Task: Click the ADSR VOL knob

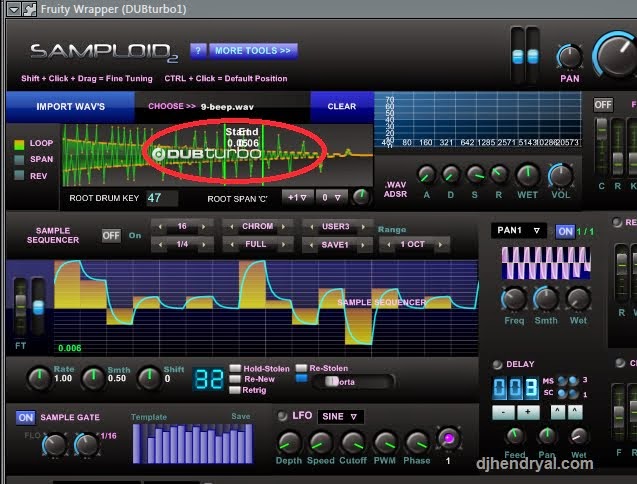Action: [561, 175]
